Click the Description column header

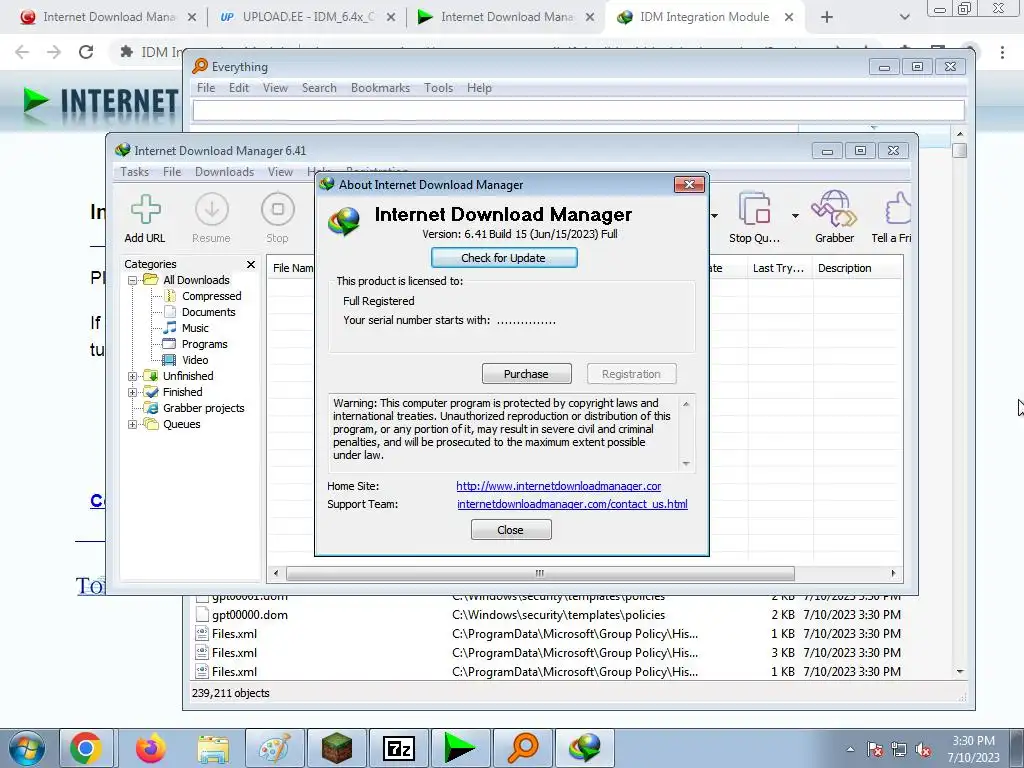pos(856,268)
